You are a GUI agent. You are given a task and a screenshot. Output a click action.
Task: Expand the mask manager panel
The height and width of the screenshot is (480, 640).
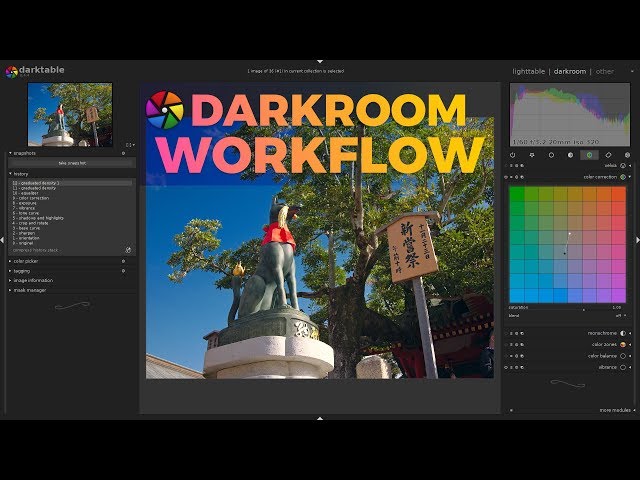pos(11,290)
